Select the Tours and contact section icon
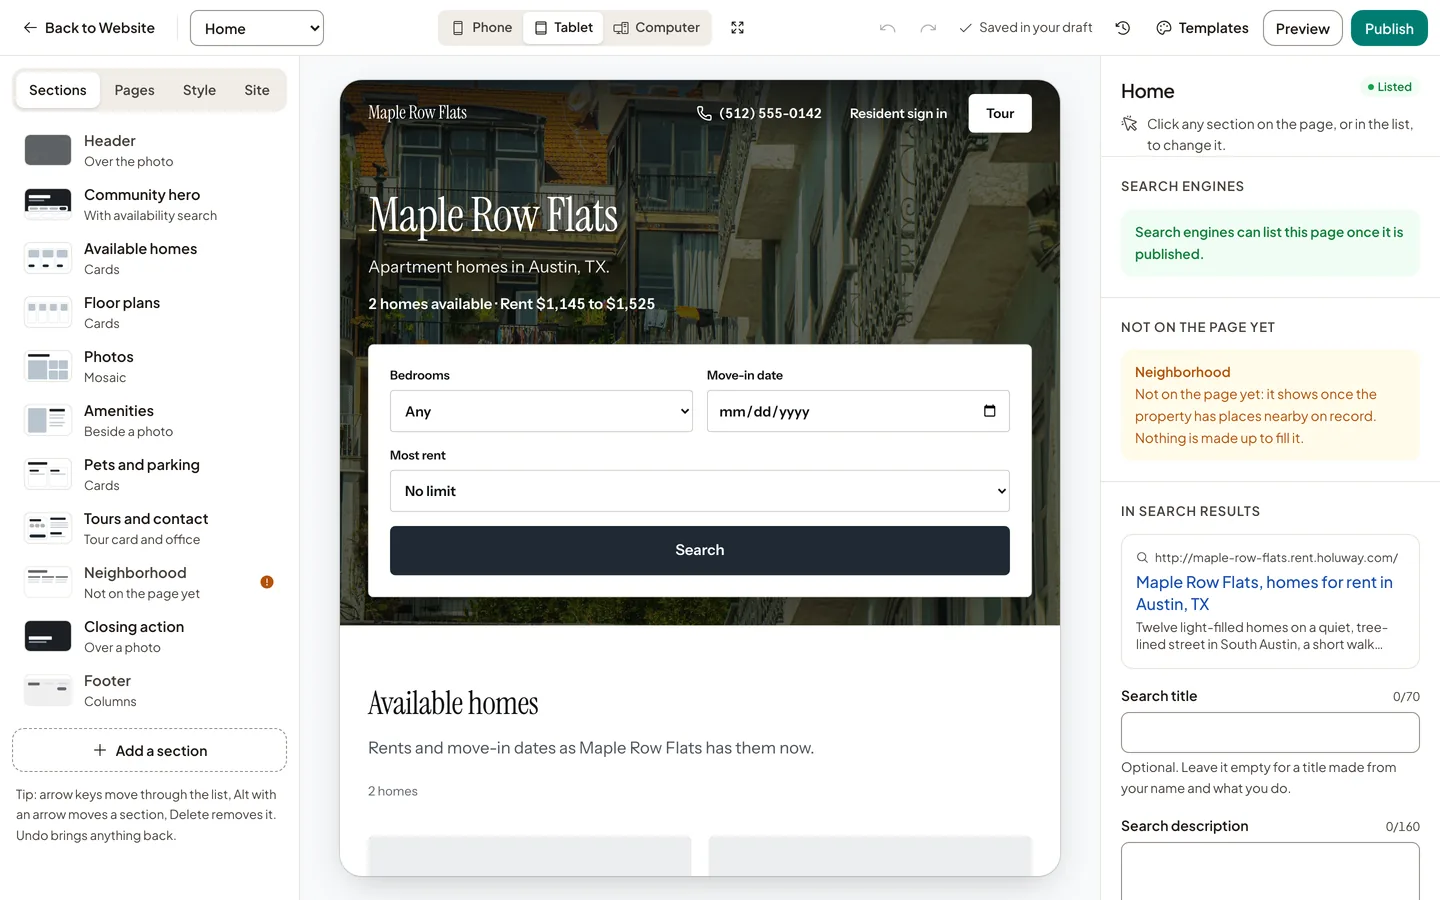Viewport: 1440px width, 900px height. click(x=48, y=528)
